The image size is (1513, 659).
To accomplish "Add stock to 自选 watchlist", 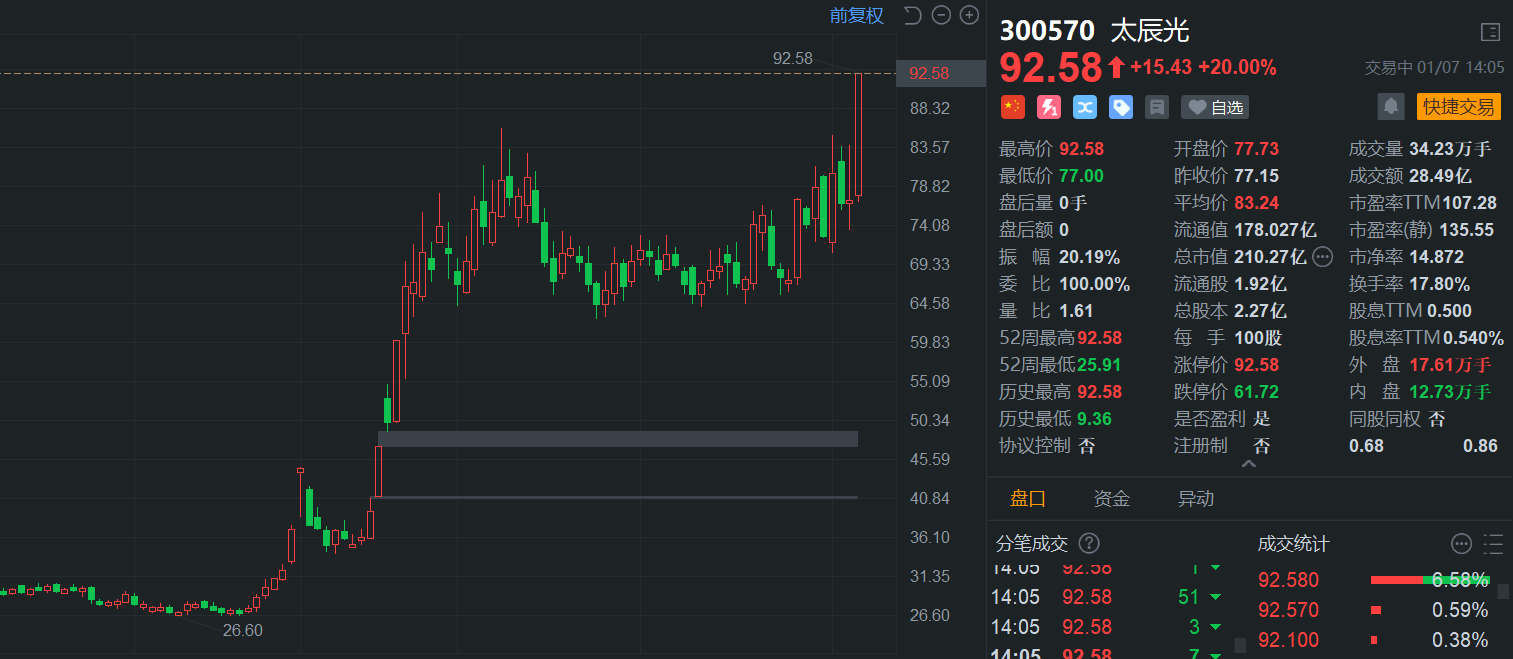I will [x=1215, y=107].
